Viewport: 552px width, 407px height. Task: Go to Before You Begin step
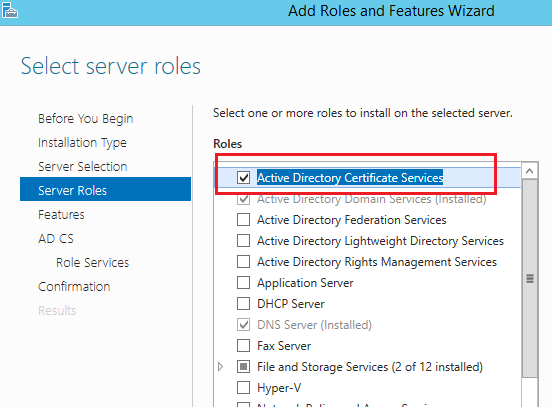point(86,119)
